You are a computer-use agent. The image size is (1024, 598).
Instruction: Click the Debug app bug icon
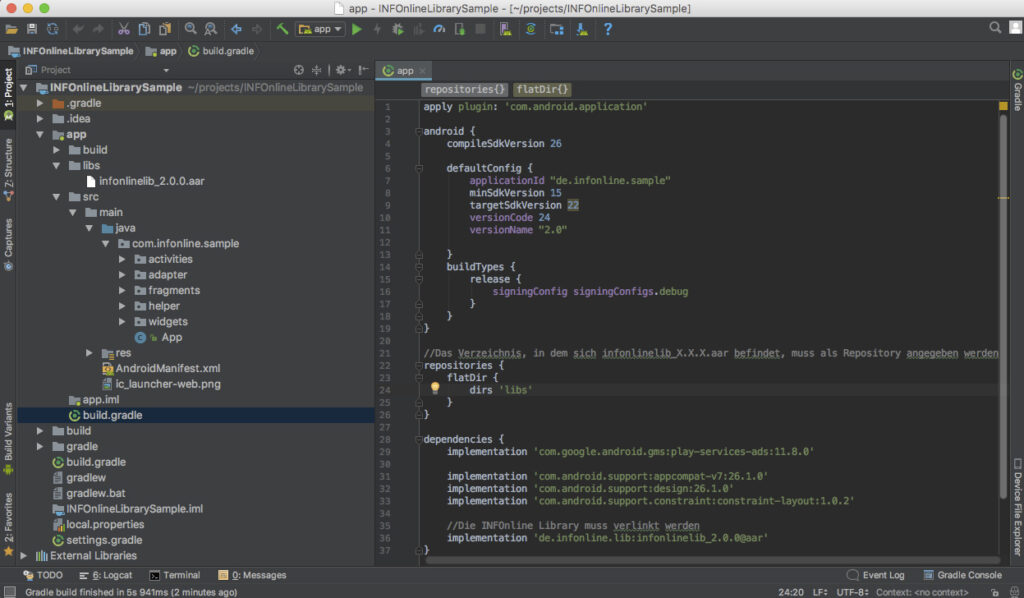click(x=398, y=29)
